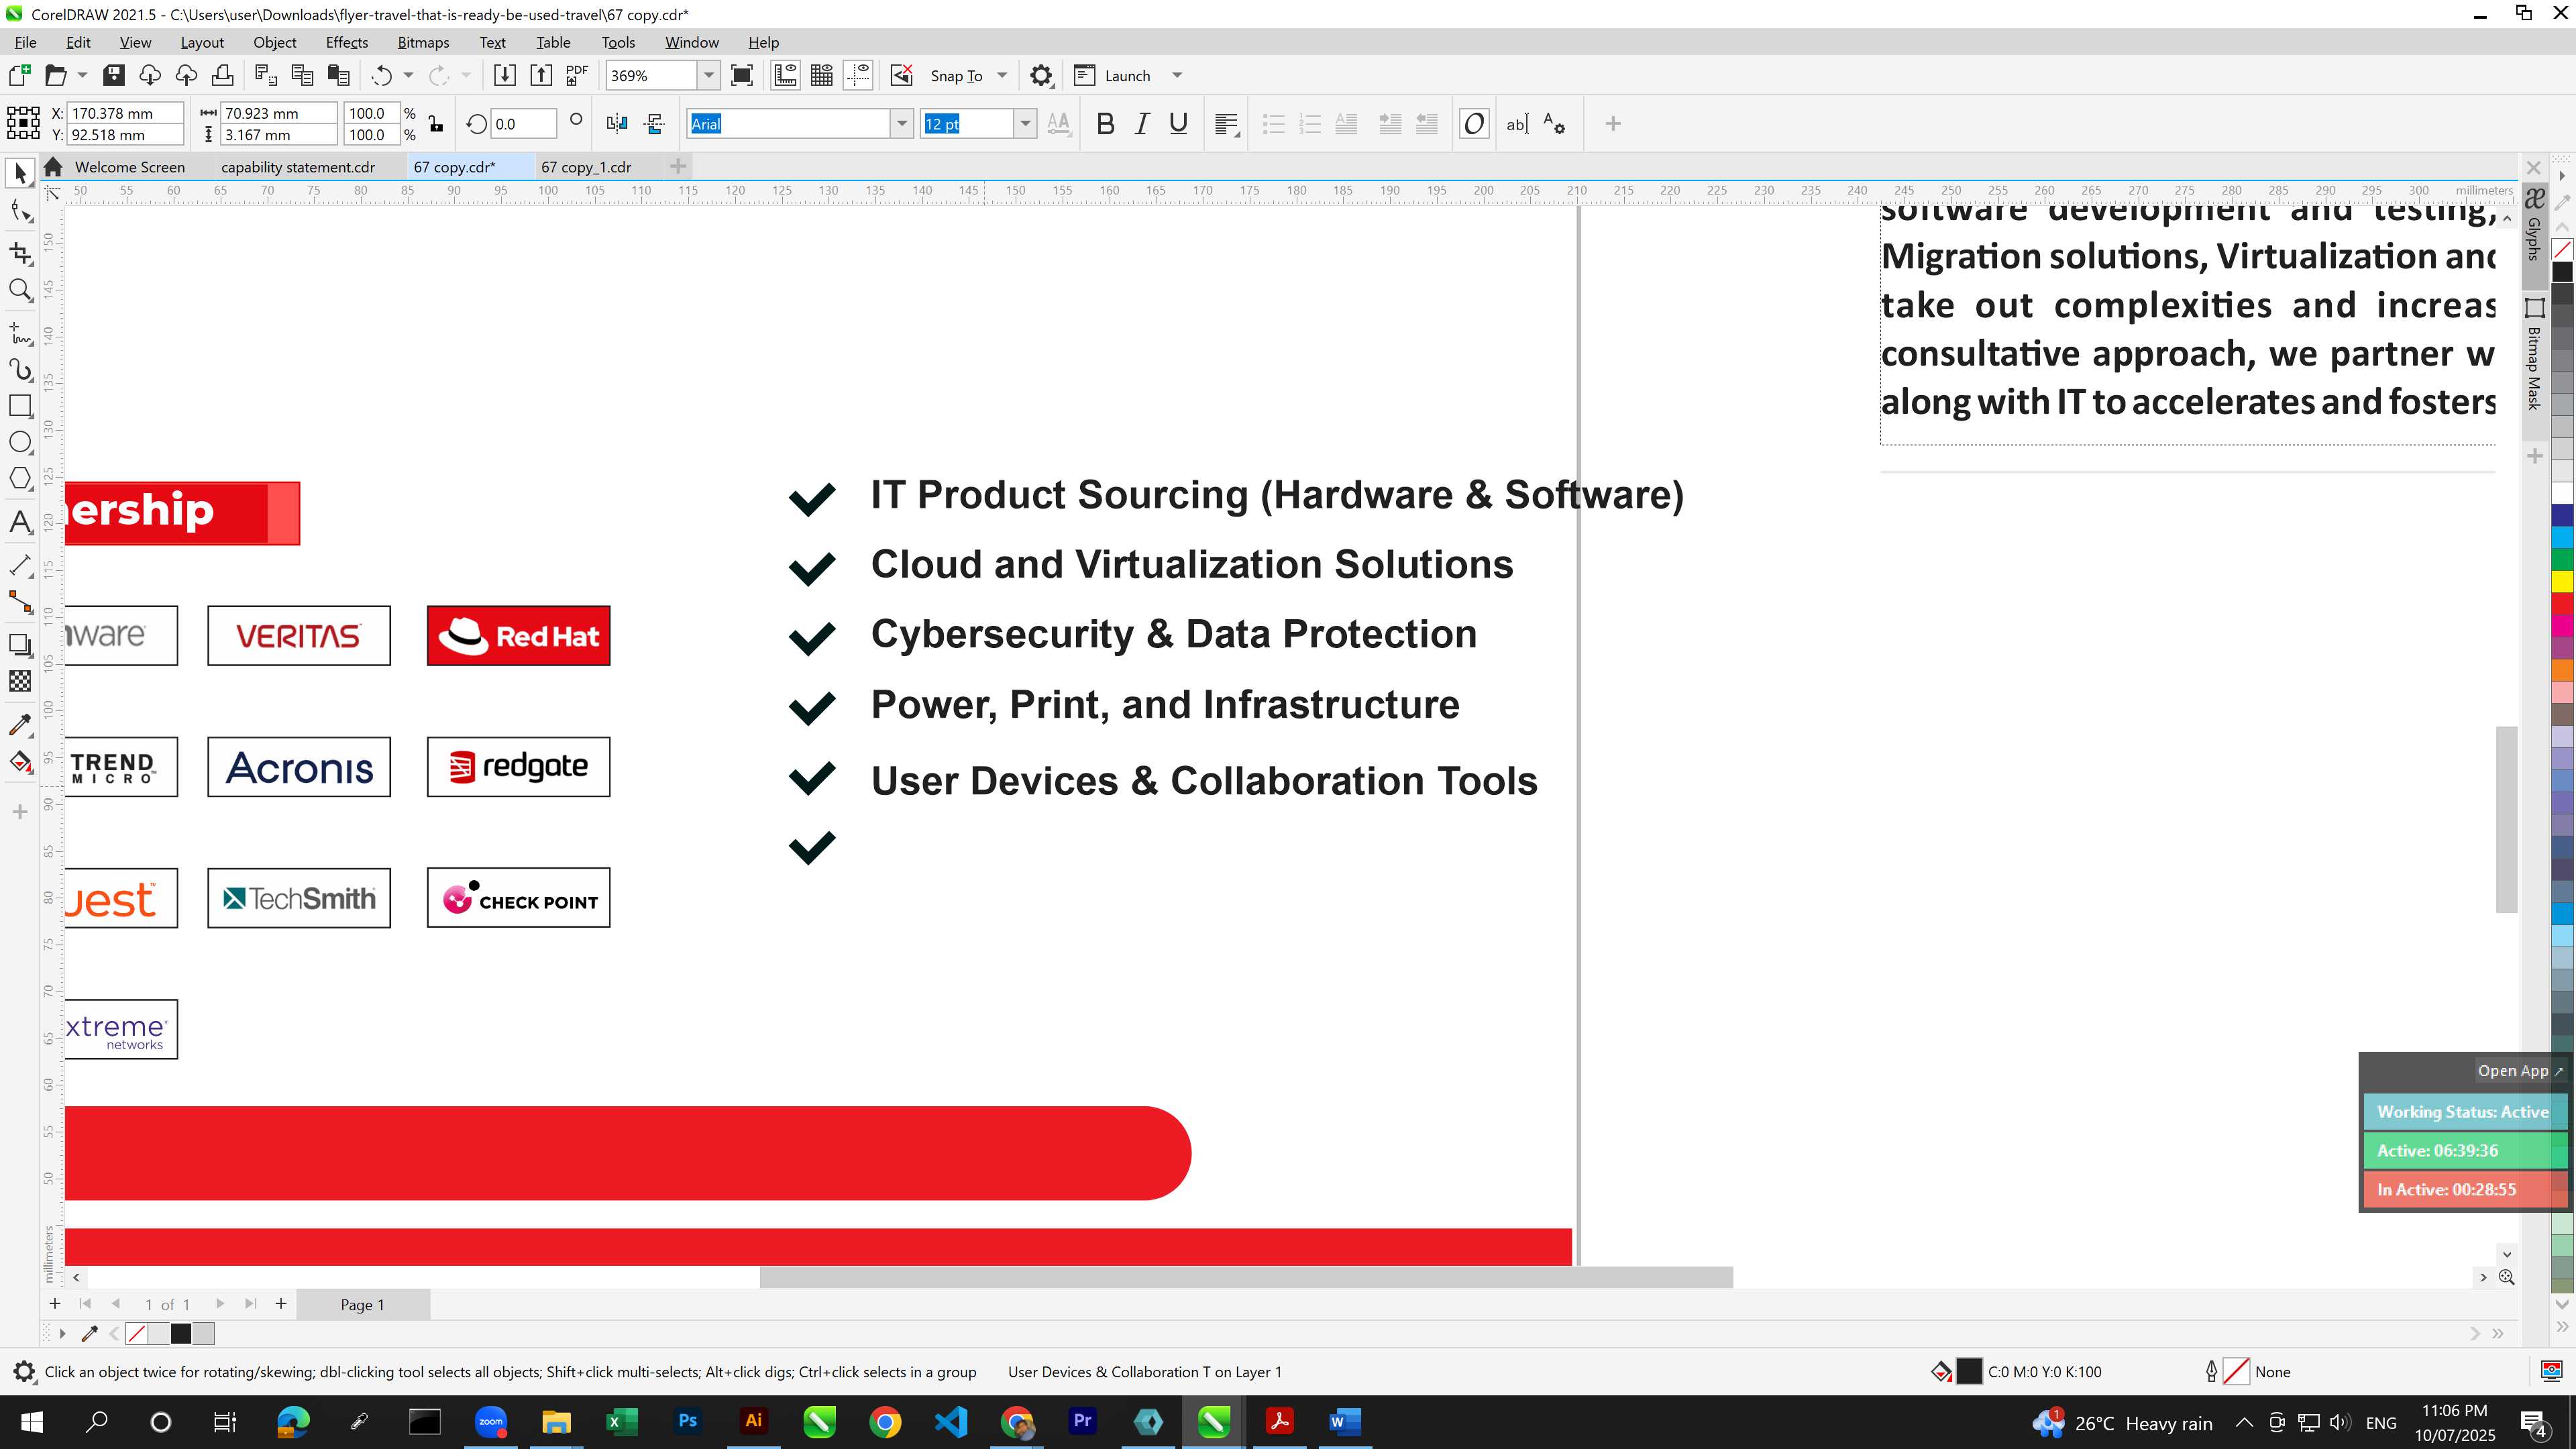
Task: Click the New document icon
Action: [20, 75]
